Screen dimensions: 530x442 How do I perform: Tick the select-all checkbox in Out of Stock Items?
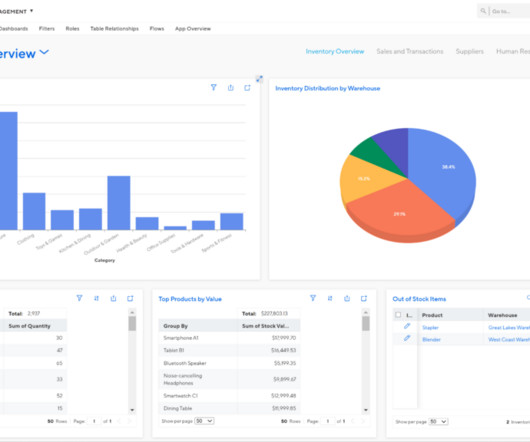[398, 315]
